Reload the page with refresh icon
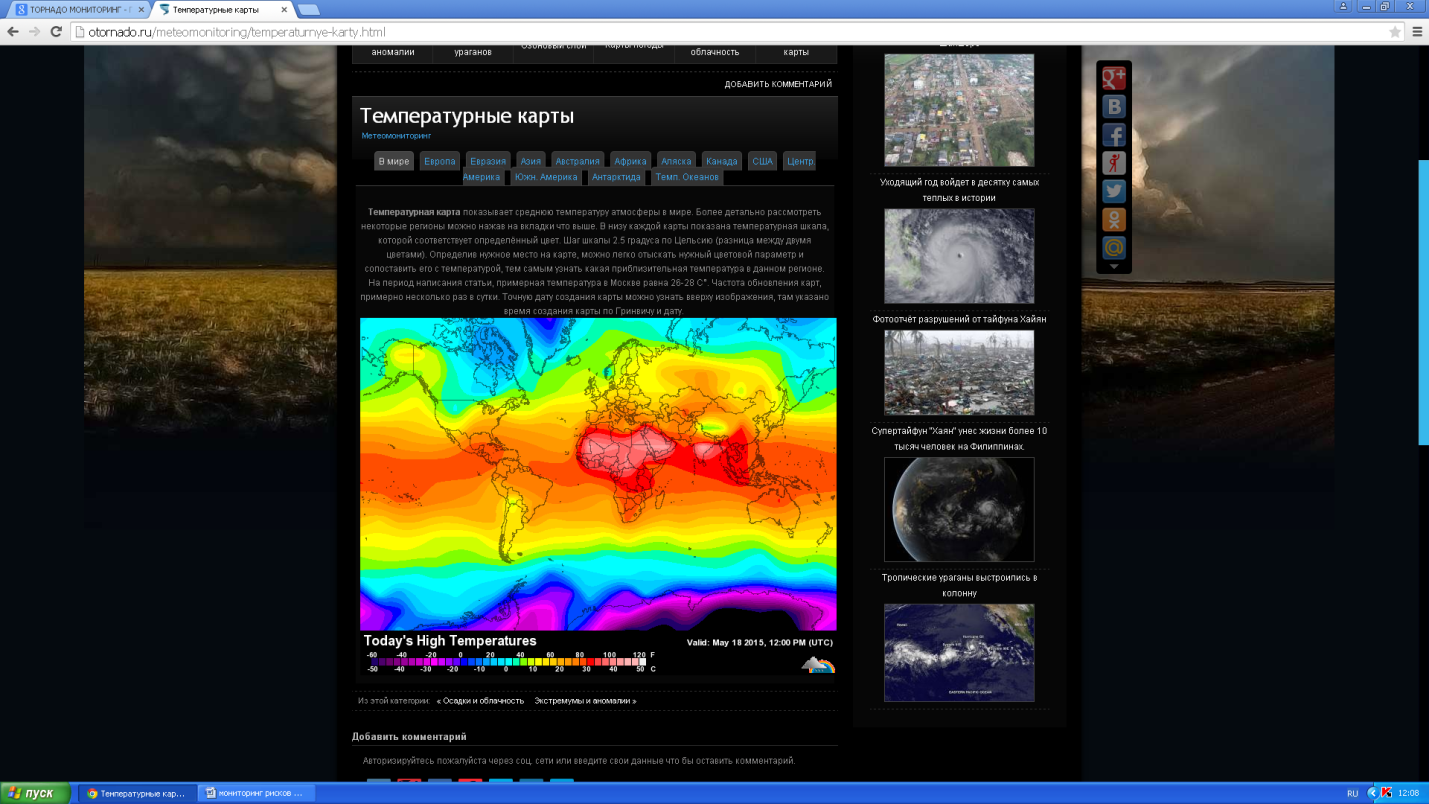Viewport: 1429px width, 804px height. pyautogui.click(x=56, y=32)
